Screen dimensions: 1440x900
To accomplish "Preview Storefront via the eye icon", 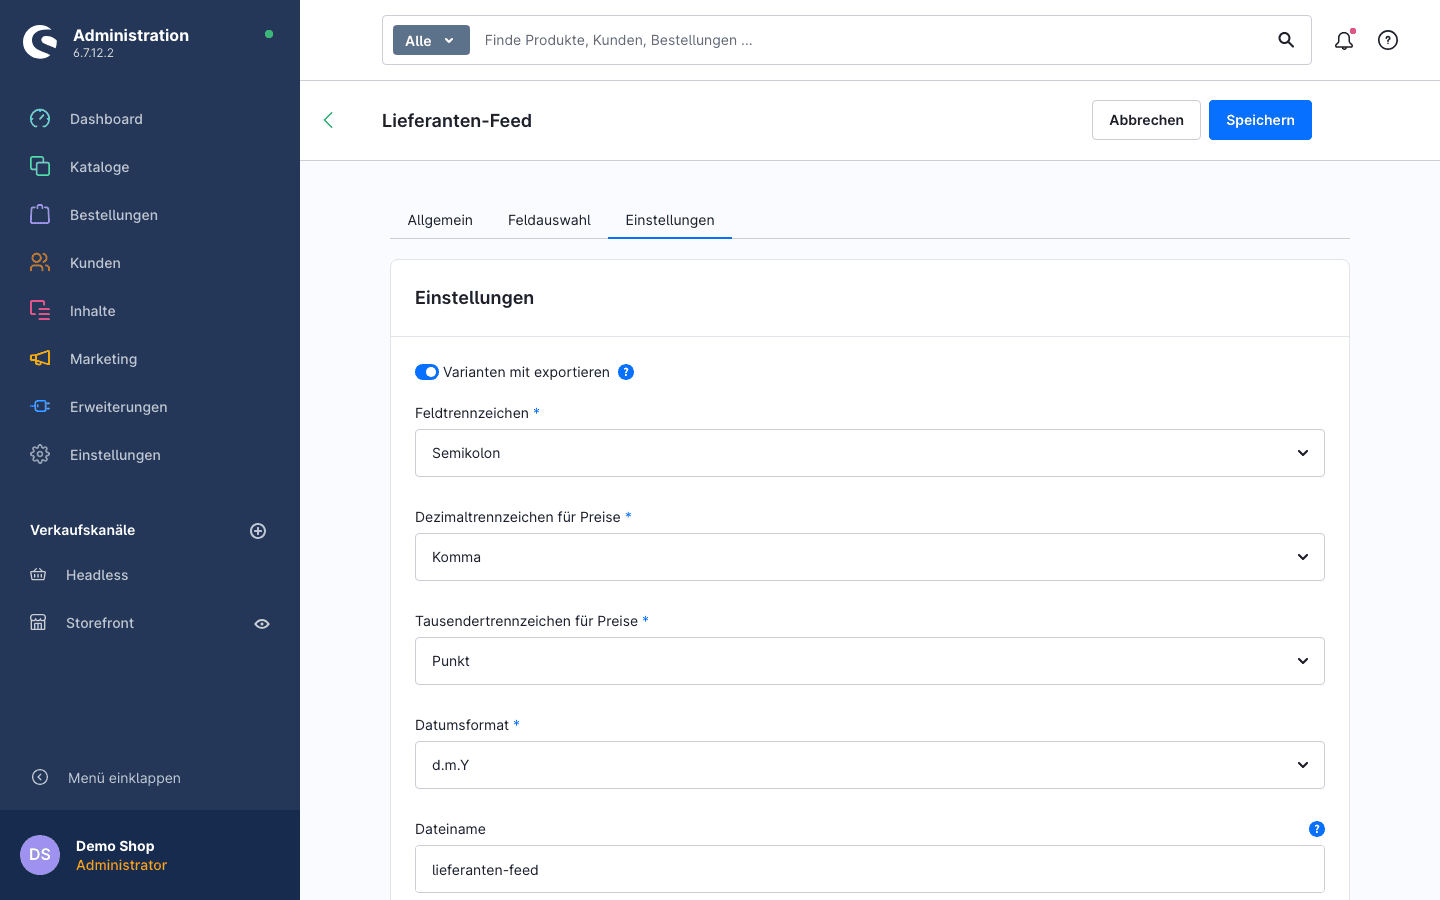I will pos(262,624).
